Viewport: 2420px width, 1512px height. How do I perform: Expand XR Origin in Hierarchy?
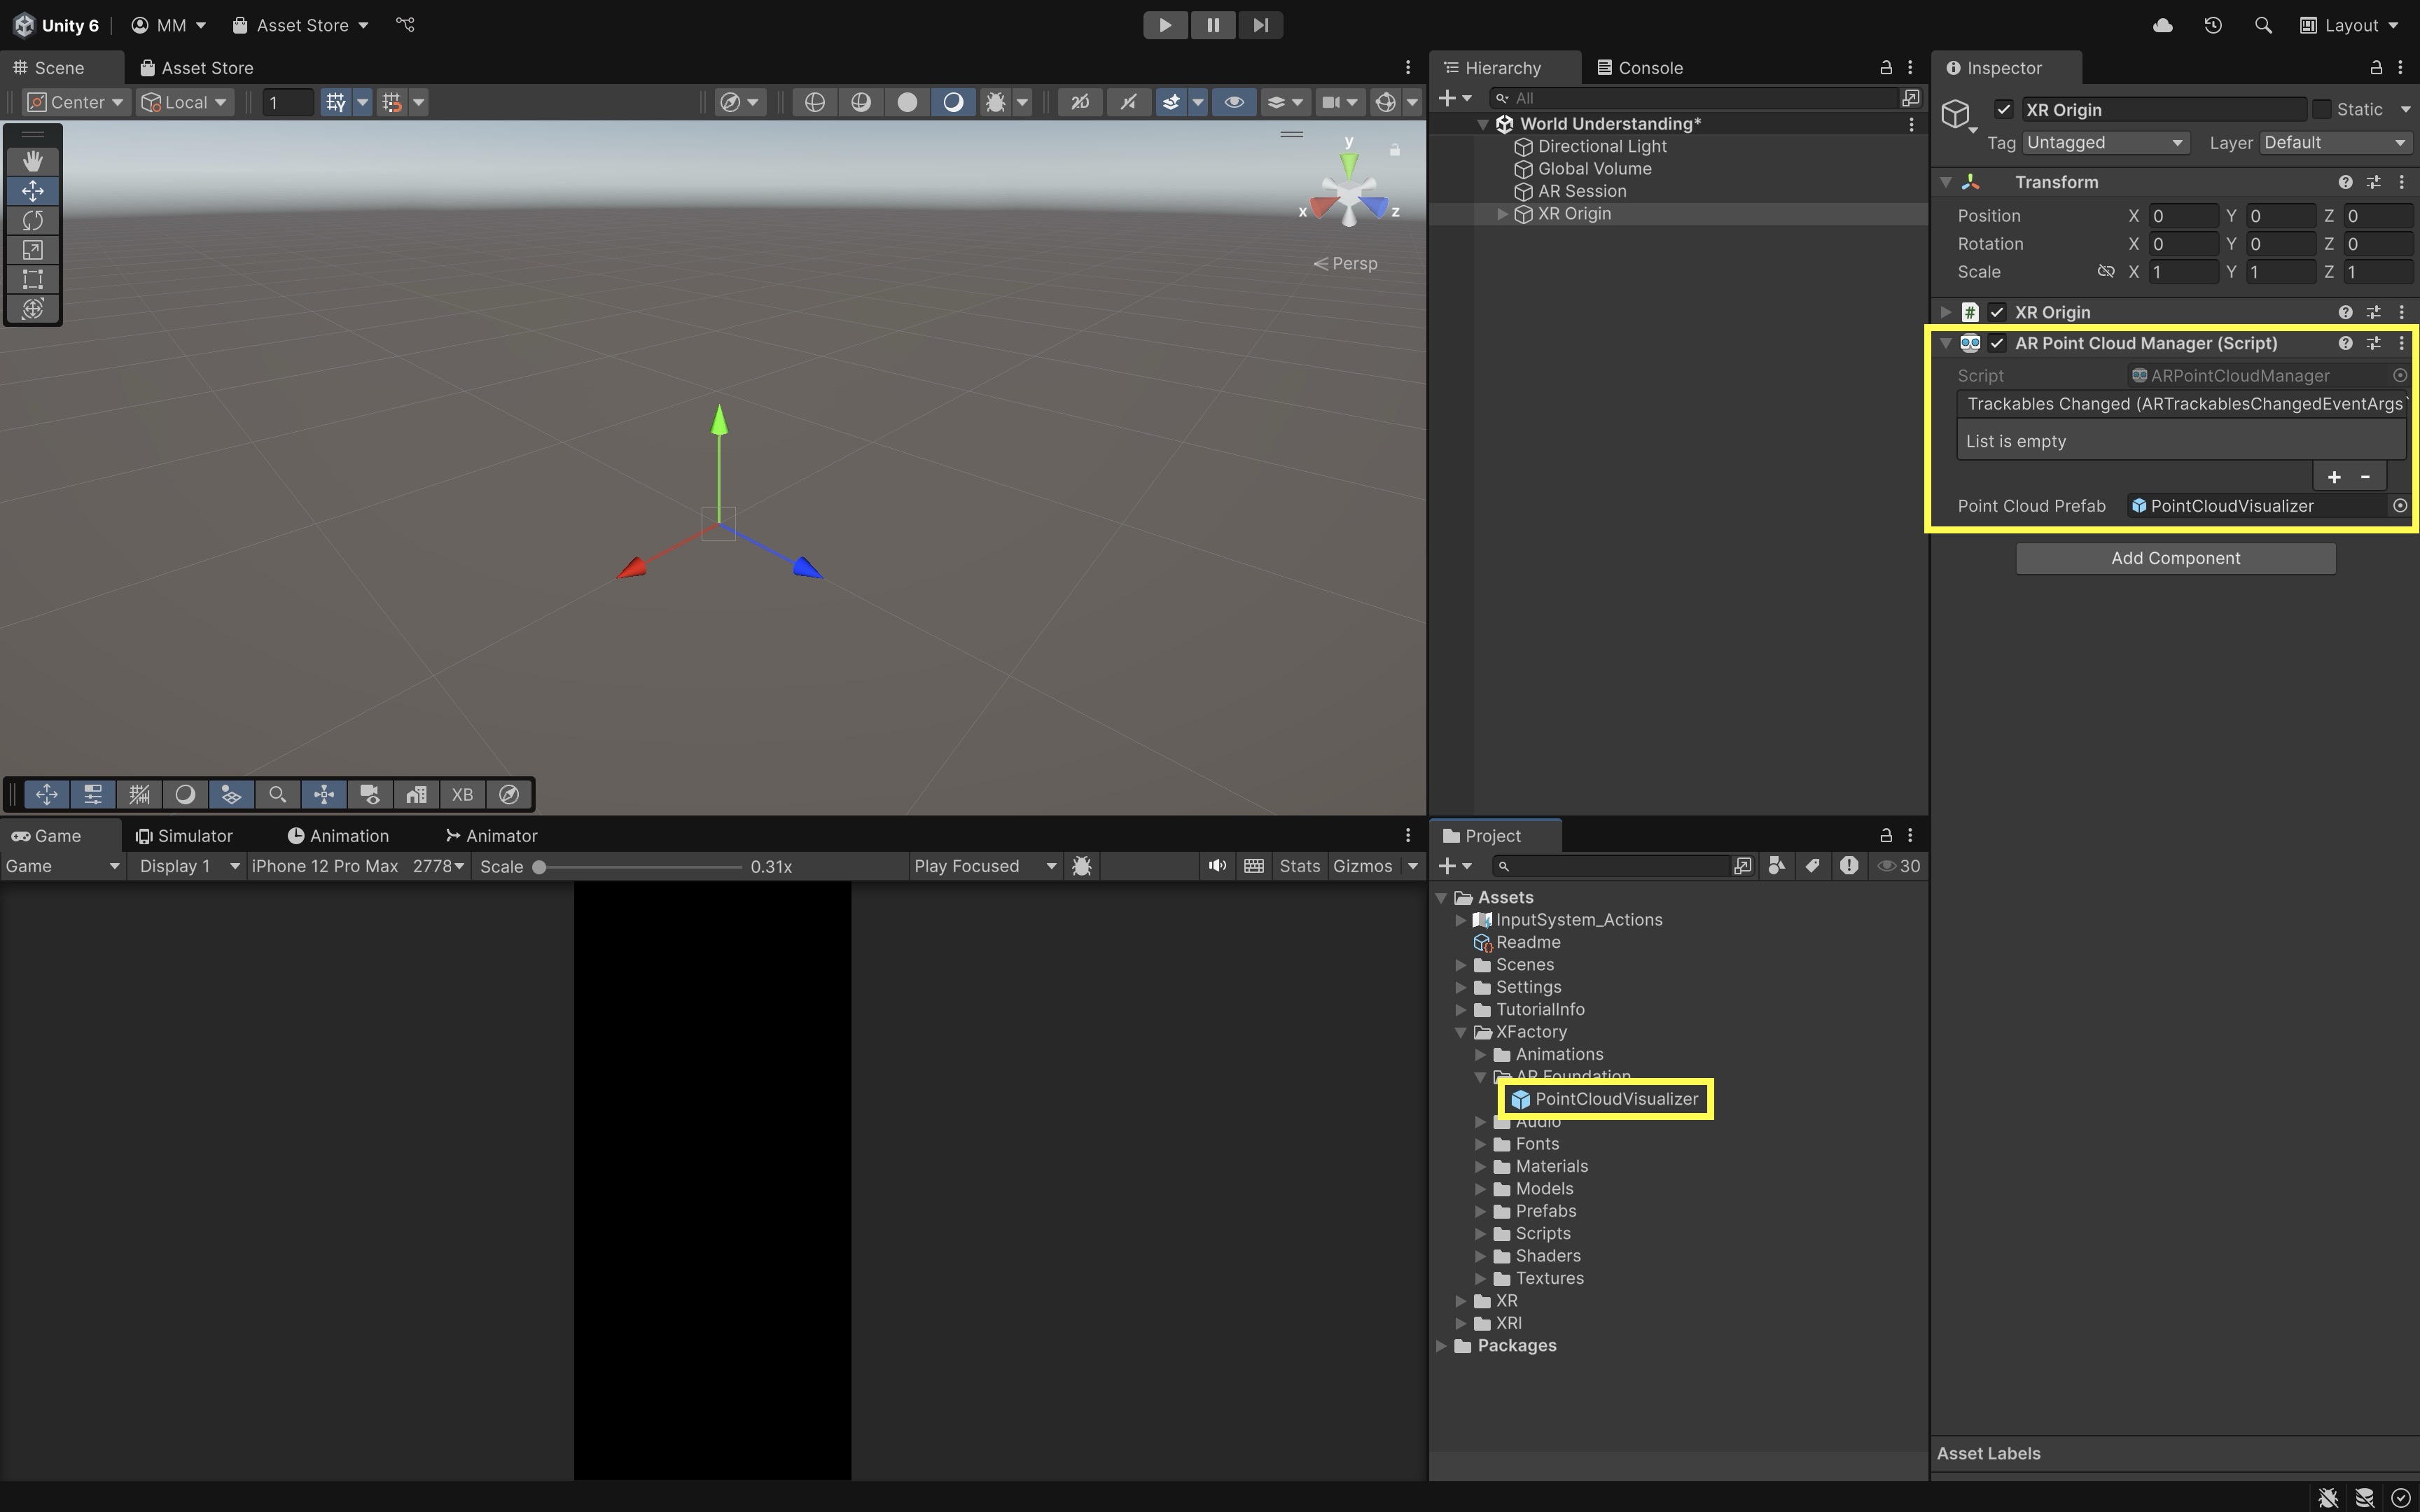[1502, 214]
